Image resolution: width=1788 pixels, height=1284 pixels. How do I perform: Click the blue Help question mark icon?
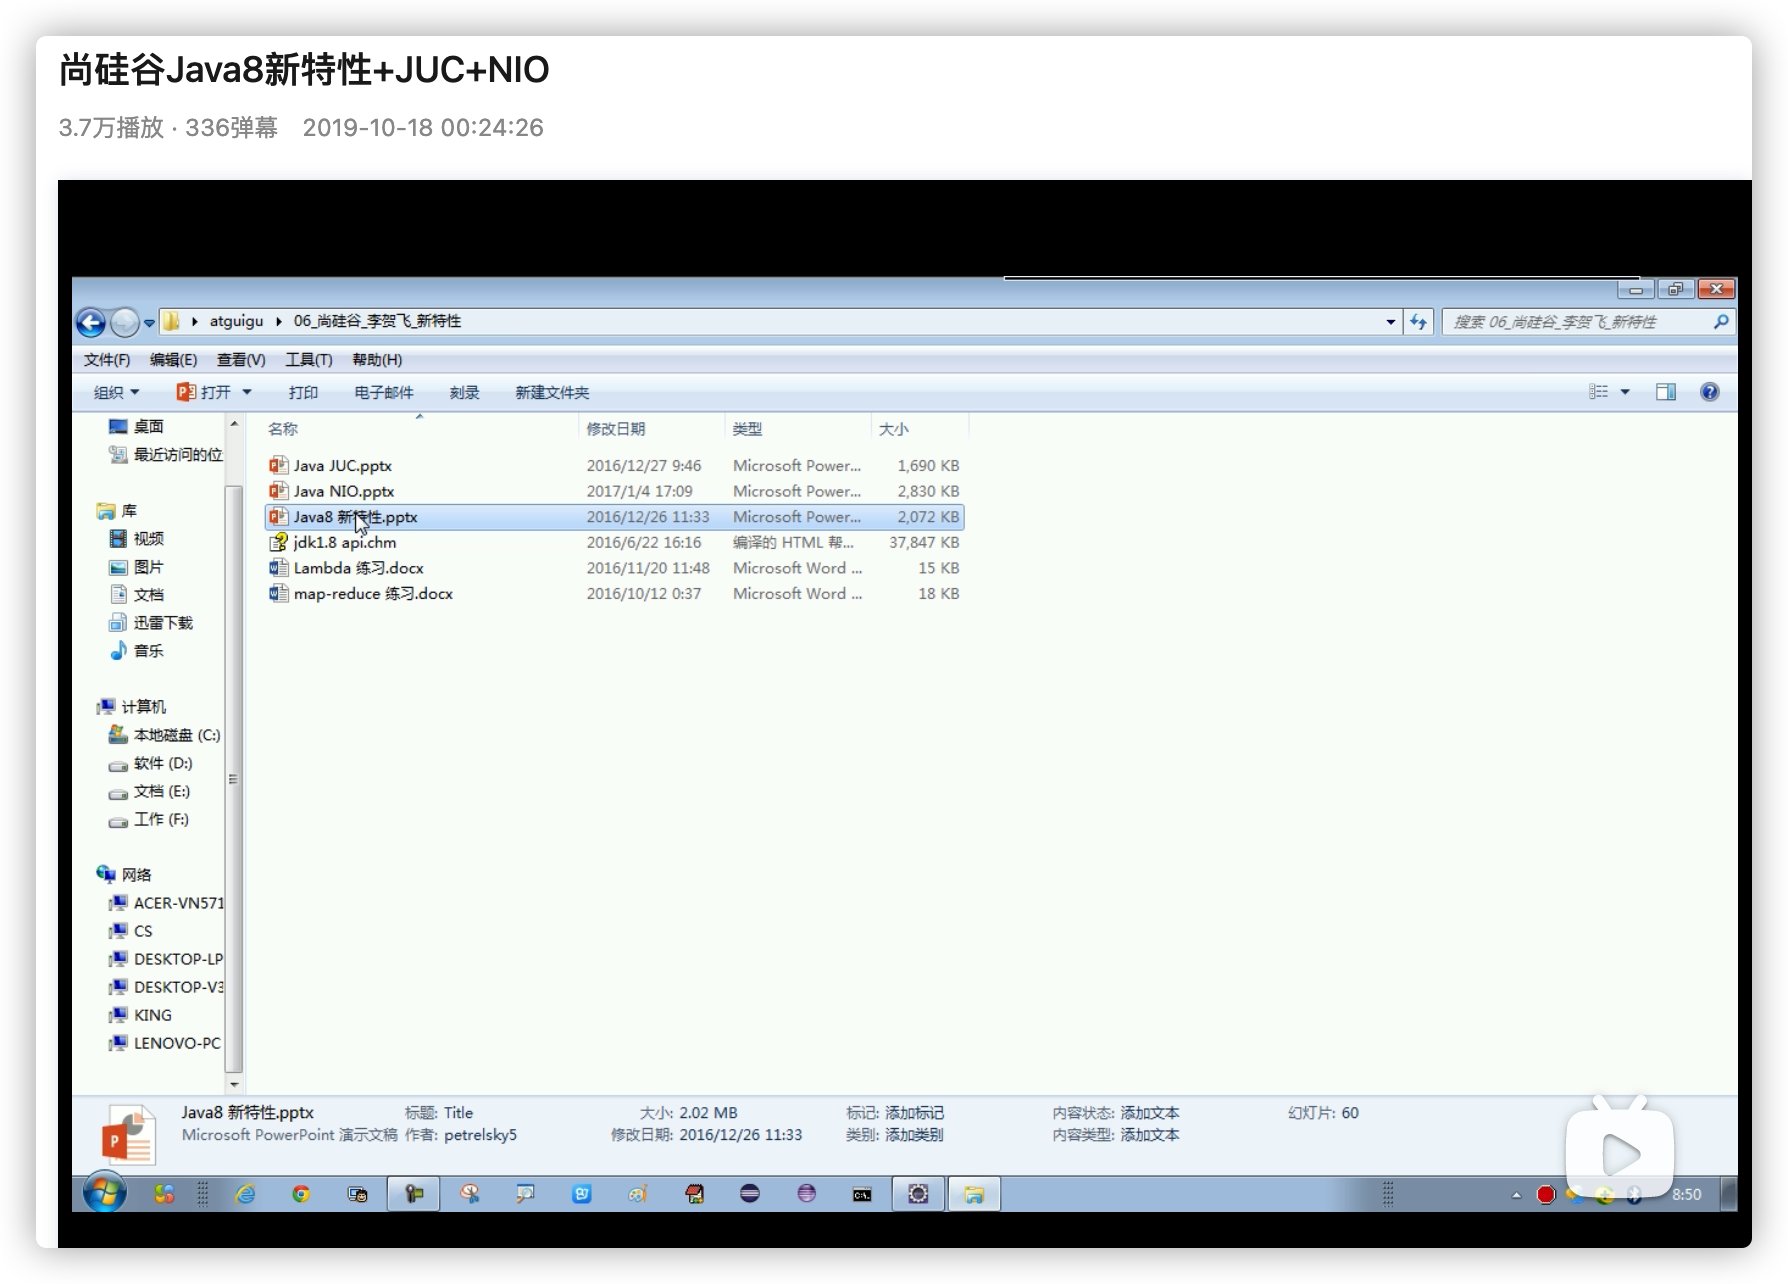pos(1709,392)
